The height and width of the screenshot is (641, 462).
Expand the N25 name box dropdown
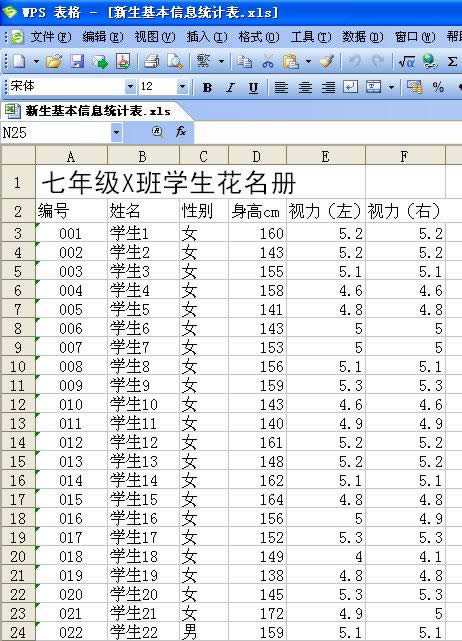pyautogui.click(x=117, y=132)
